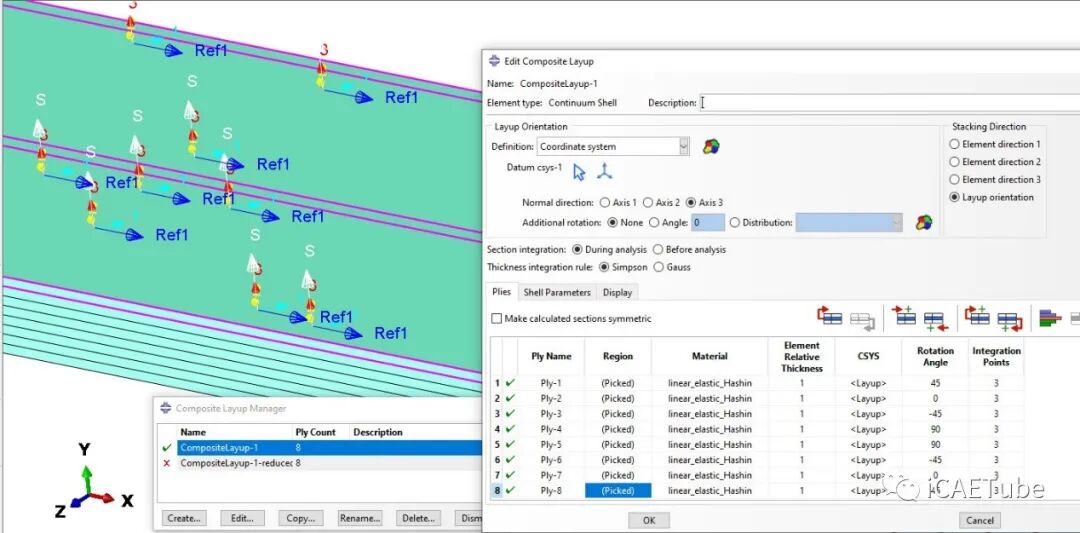Click into the Description text field
This screenshot has height=533, width=1080.
tap(890, 103)
